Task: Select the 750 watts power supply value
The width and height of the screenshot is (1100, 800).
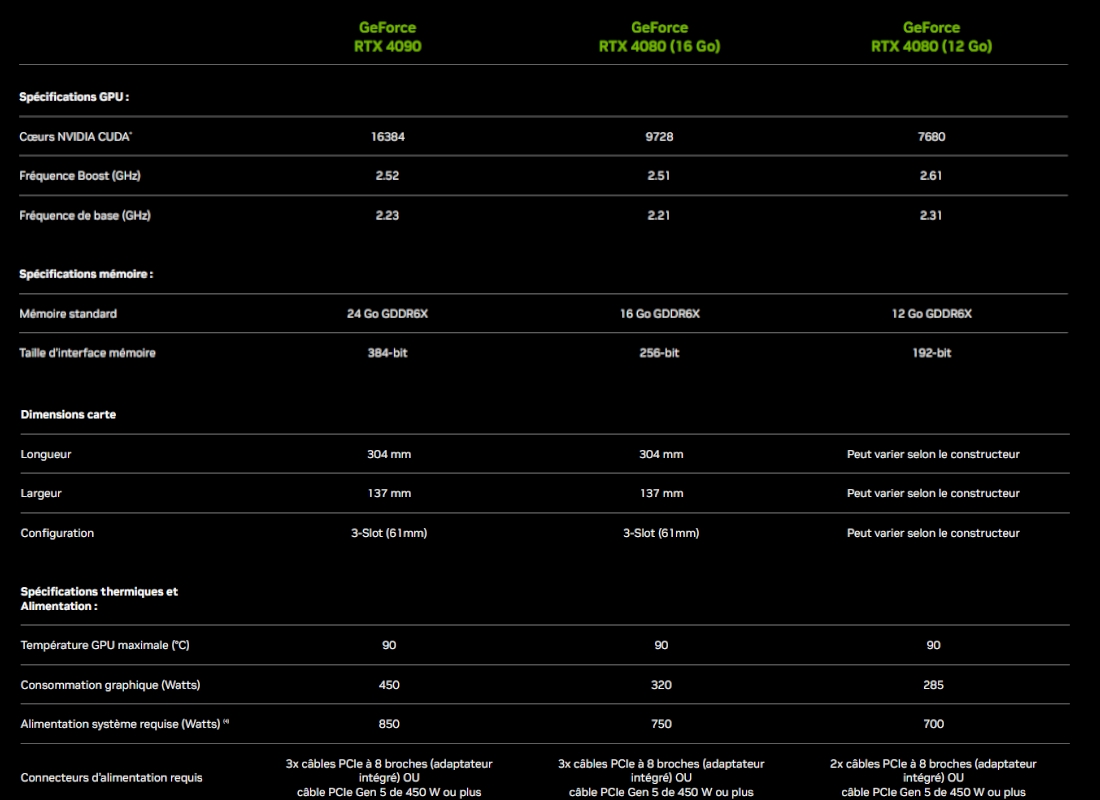Action: (661, 724)
